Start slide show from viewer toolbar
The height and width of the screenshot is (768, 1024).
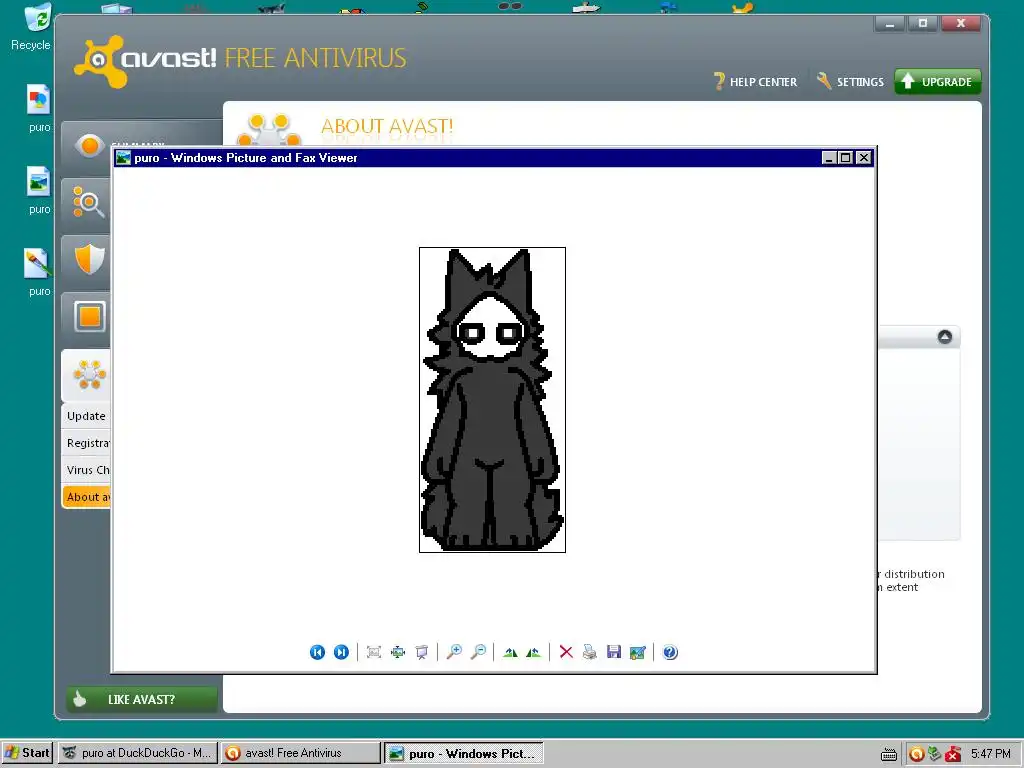click(x=422, y=652)
